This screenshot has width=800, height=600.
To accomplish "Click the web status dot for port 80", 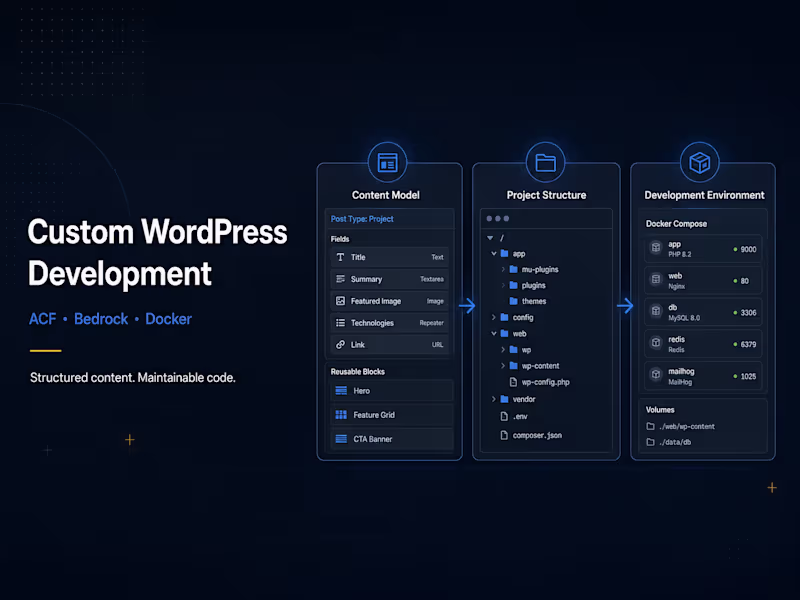I will click(735, 281).
